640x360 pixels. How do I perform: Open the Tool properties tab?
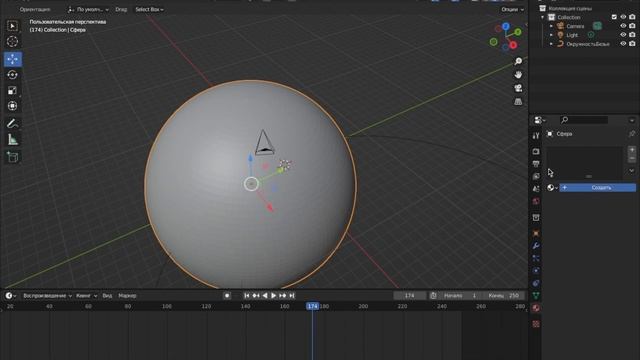(x=536, y=136)
